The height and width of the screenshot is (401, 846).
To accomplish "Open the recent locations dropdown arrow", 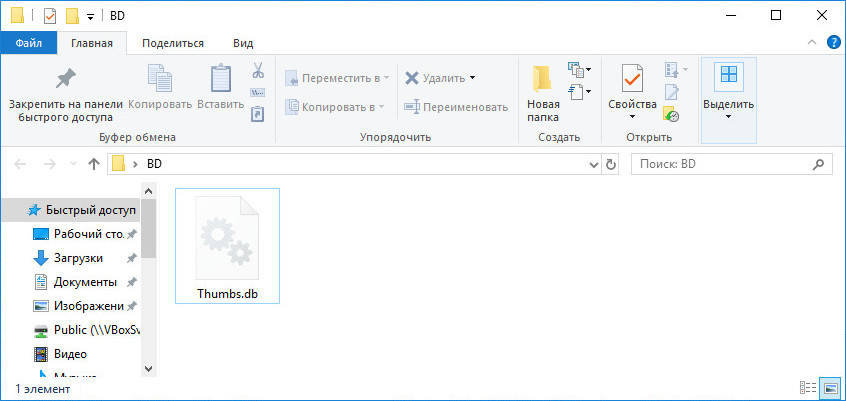I will click(x=73, y=164).
